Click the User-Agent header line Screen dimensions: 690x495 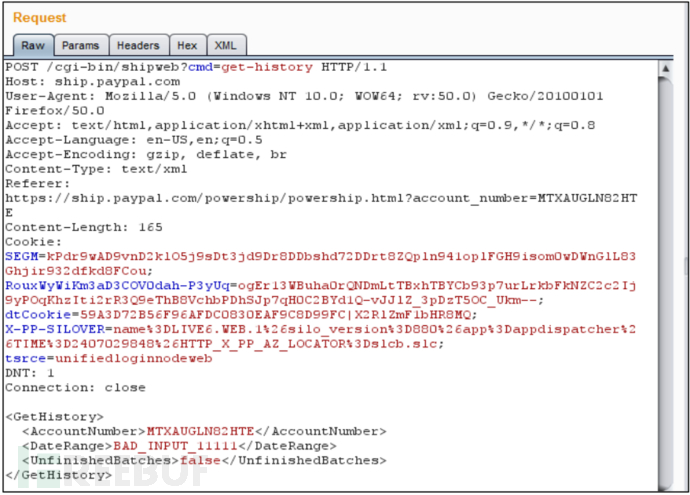(x=304, y=96)
